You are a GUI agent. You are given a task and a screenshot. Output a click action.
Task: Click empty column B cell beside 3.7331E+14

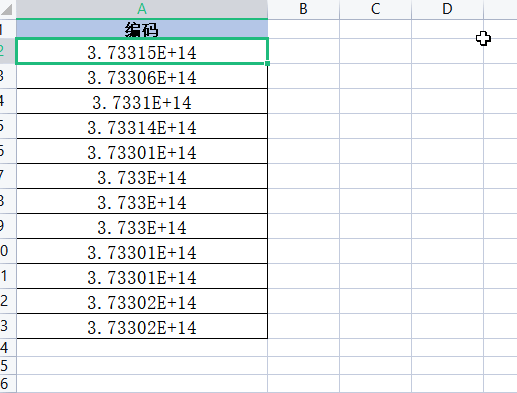point(304,101)
